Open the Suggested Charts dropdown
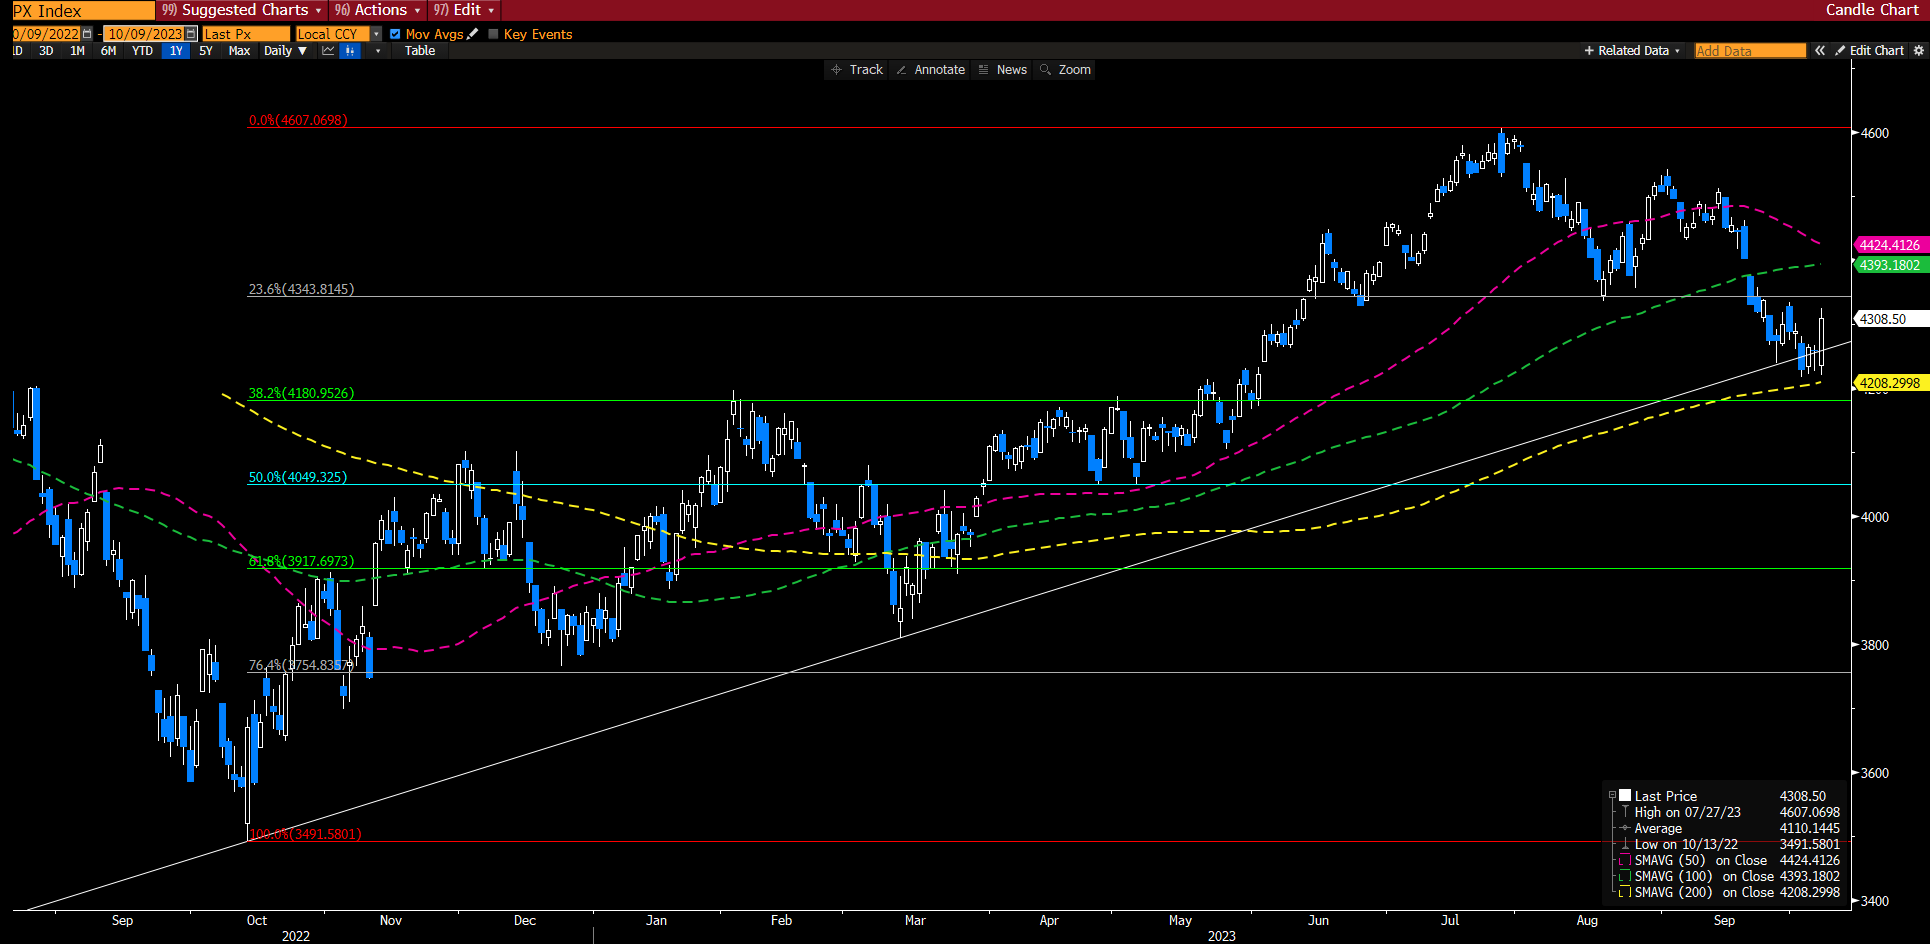This screenshot has width=1930, height=944. click(241, 10)
